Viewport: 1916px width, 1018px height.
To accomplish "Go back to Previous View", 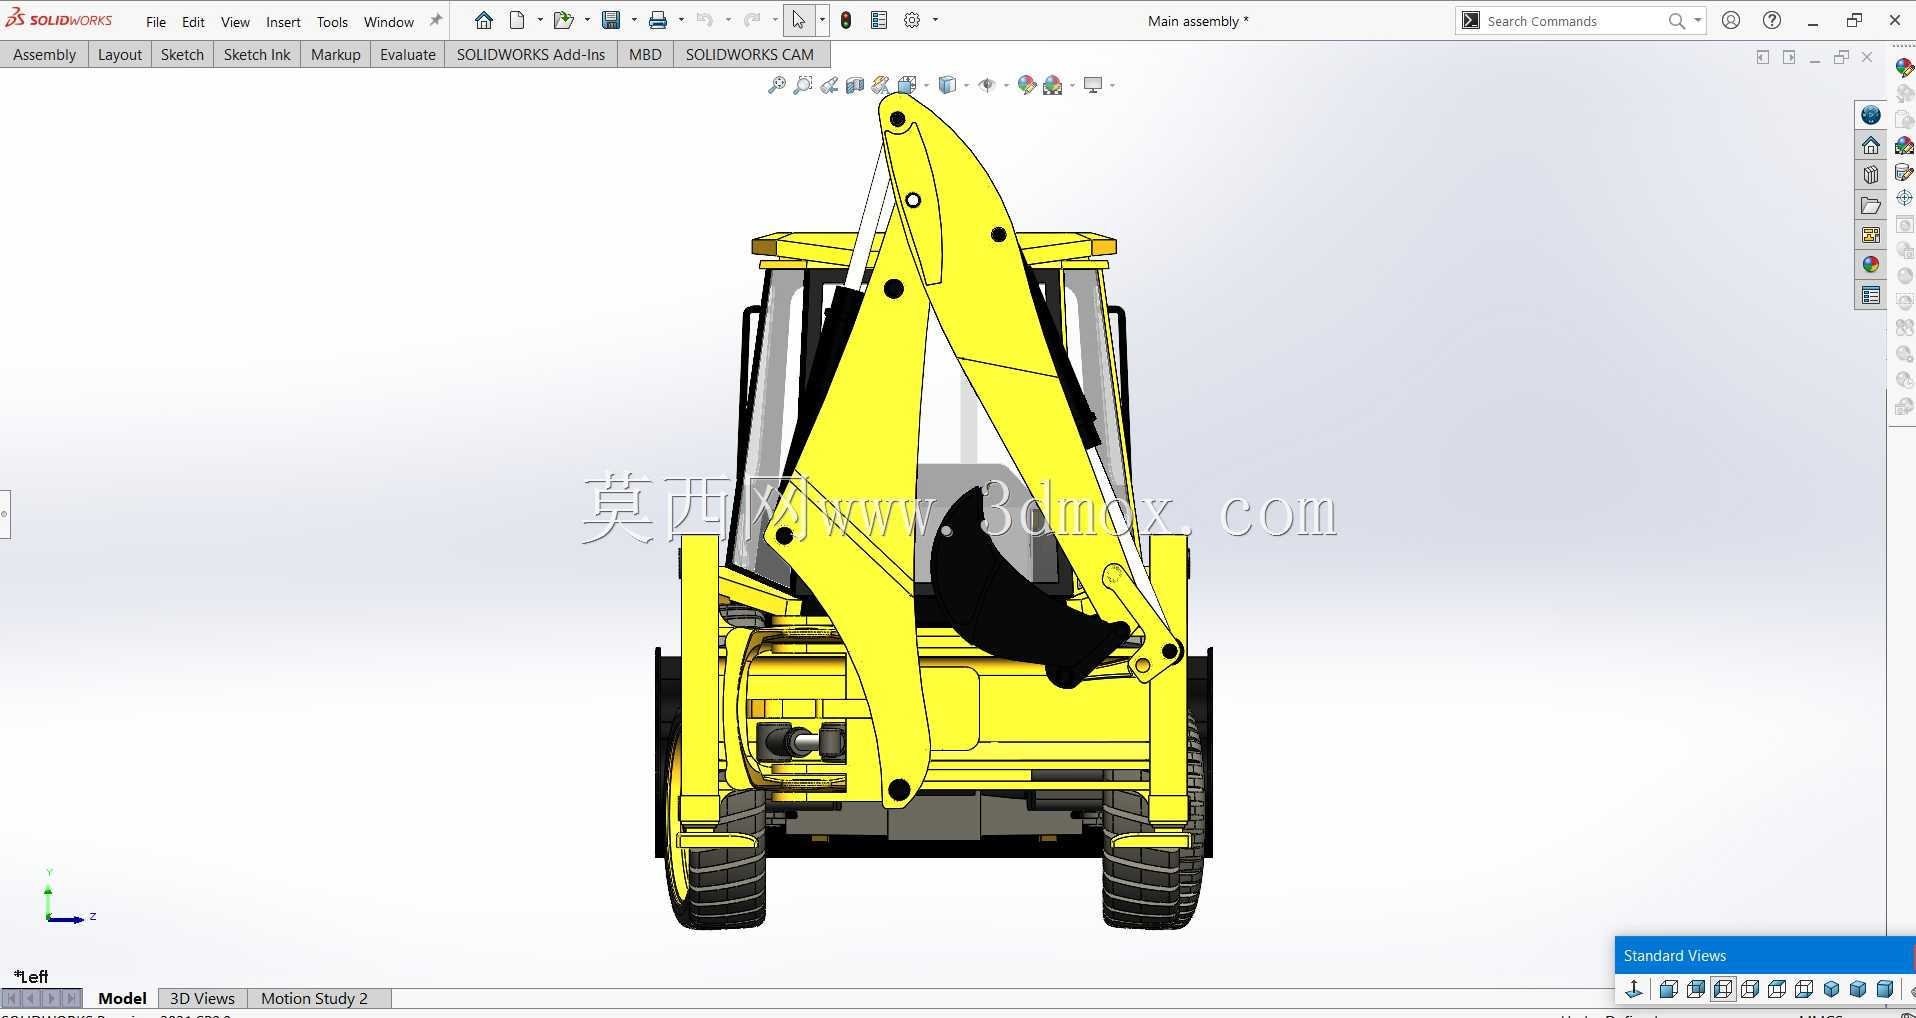I will click(x=829, y=85).
